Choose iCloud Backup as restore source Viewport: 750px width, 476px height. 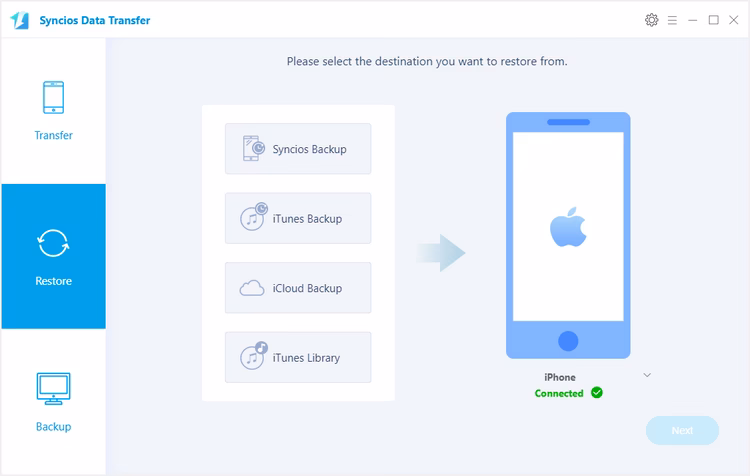click(298, 288)
